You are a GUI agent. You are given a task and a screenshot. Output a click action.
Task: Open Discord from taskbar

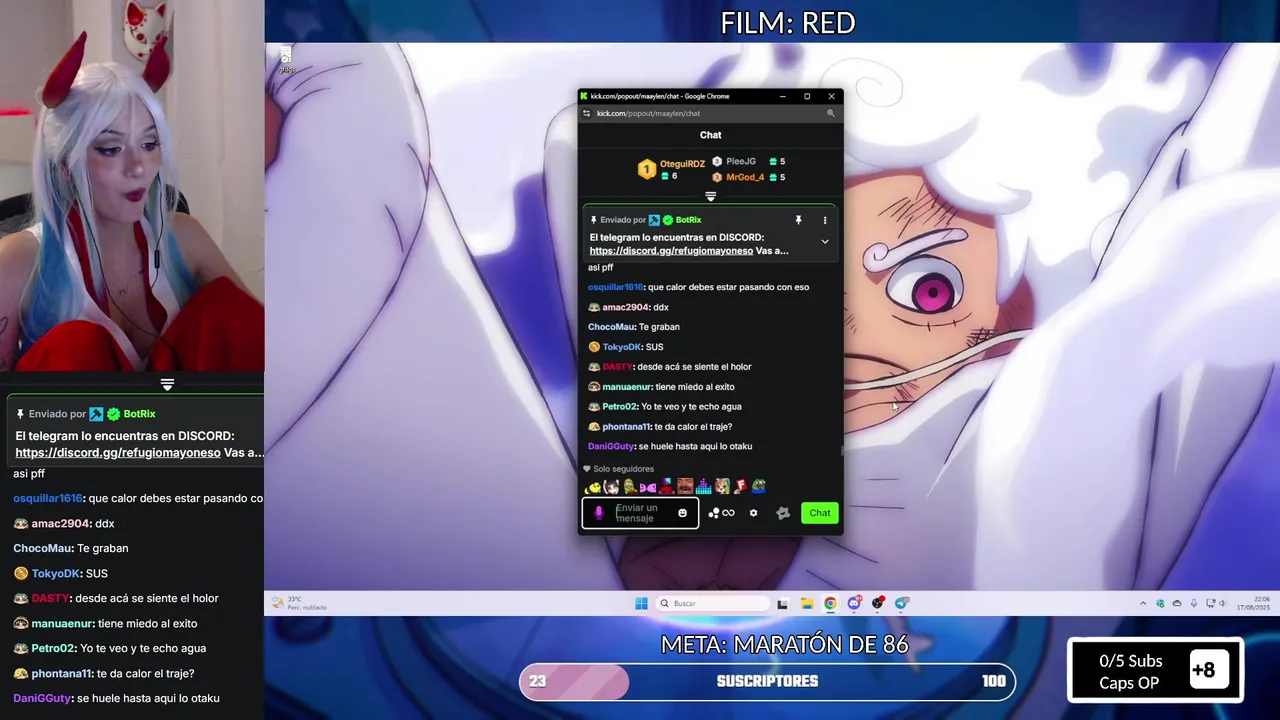[854, 603]
